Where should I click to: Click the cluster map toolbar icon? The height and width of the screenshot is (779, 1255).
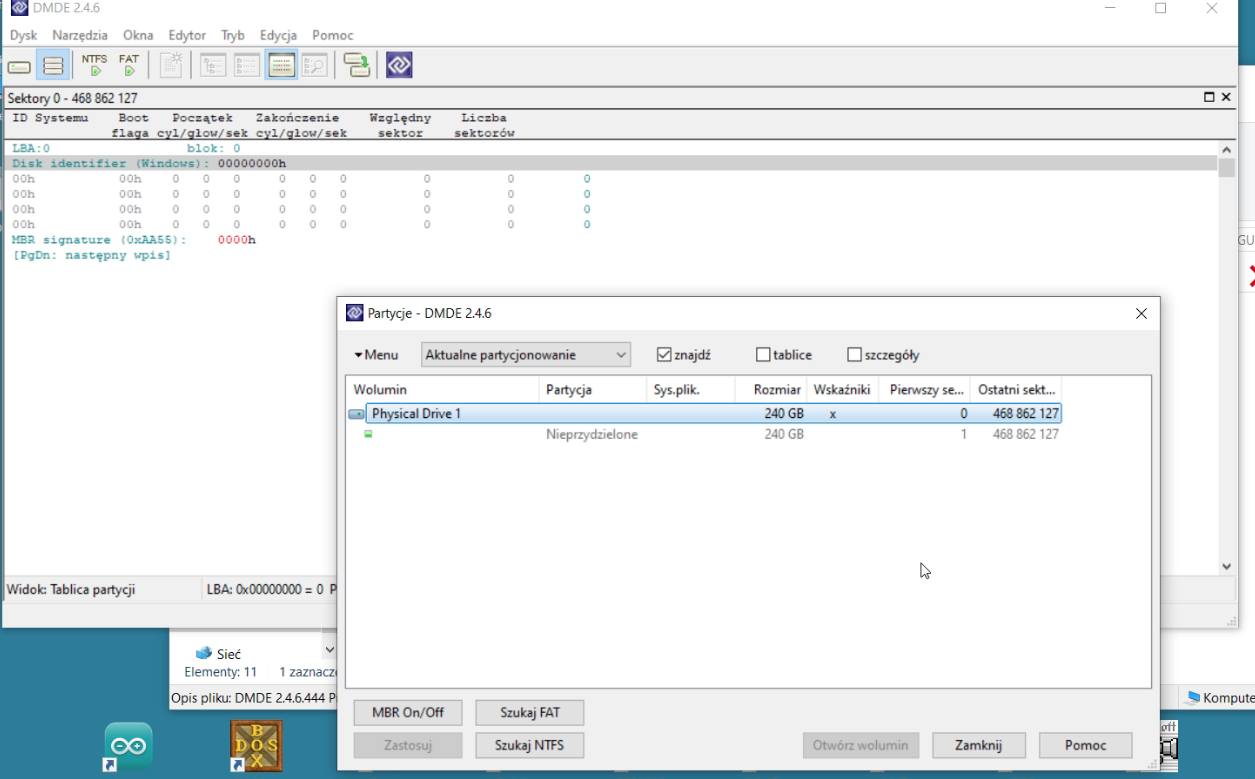(x=172, y=66)
